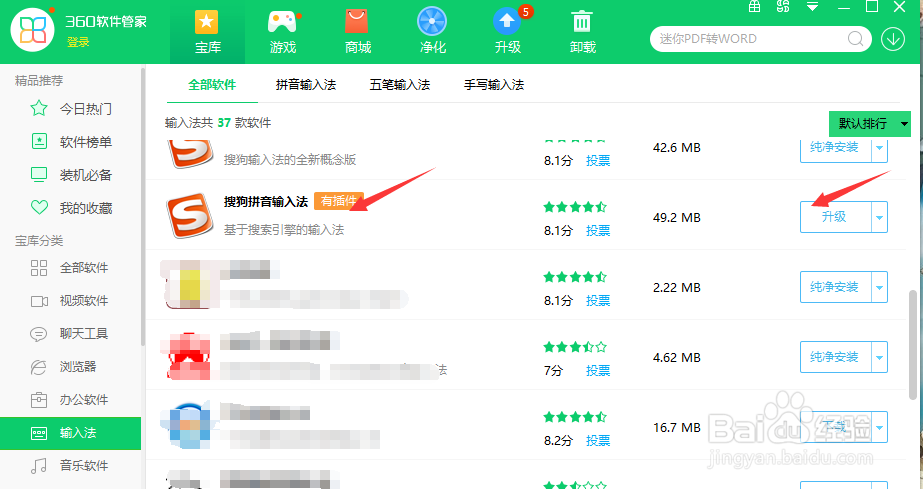923x489 pixels.
Task: Click 投票 in the 搜狗拼音输入法 row
Action: 597,231
